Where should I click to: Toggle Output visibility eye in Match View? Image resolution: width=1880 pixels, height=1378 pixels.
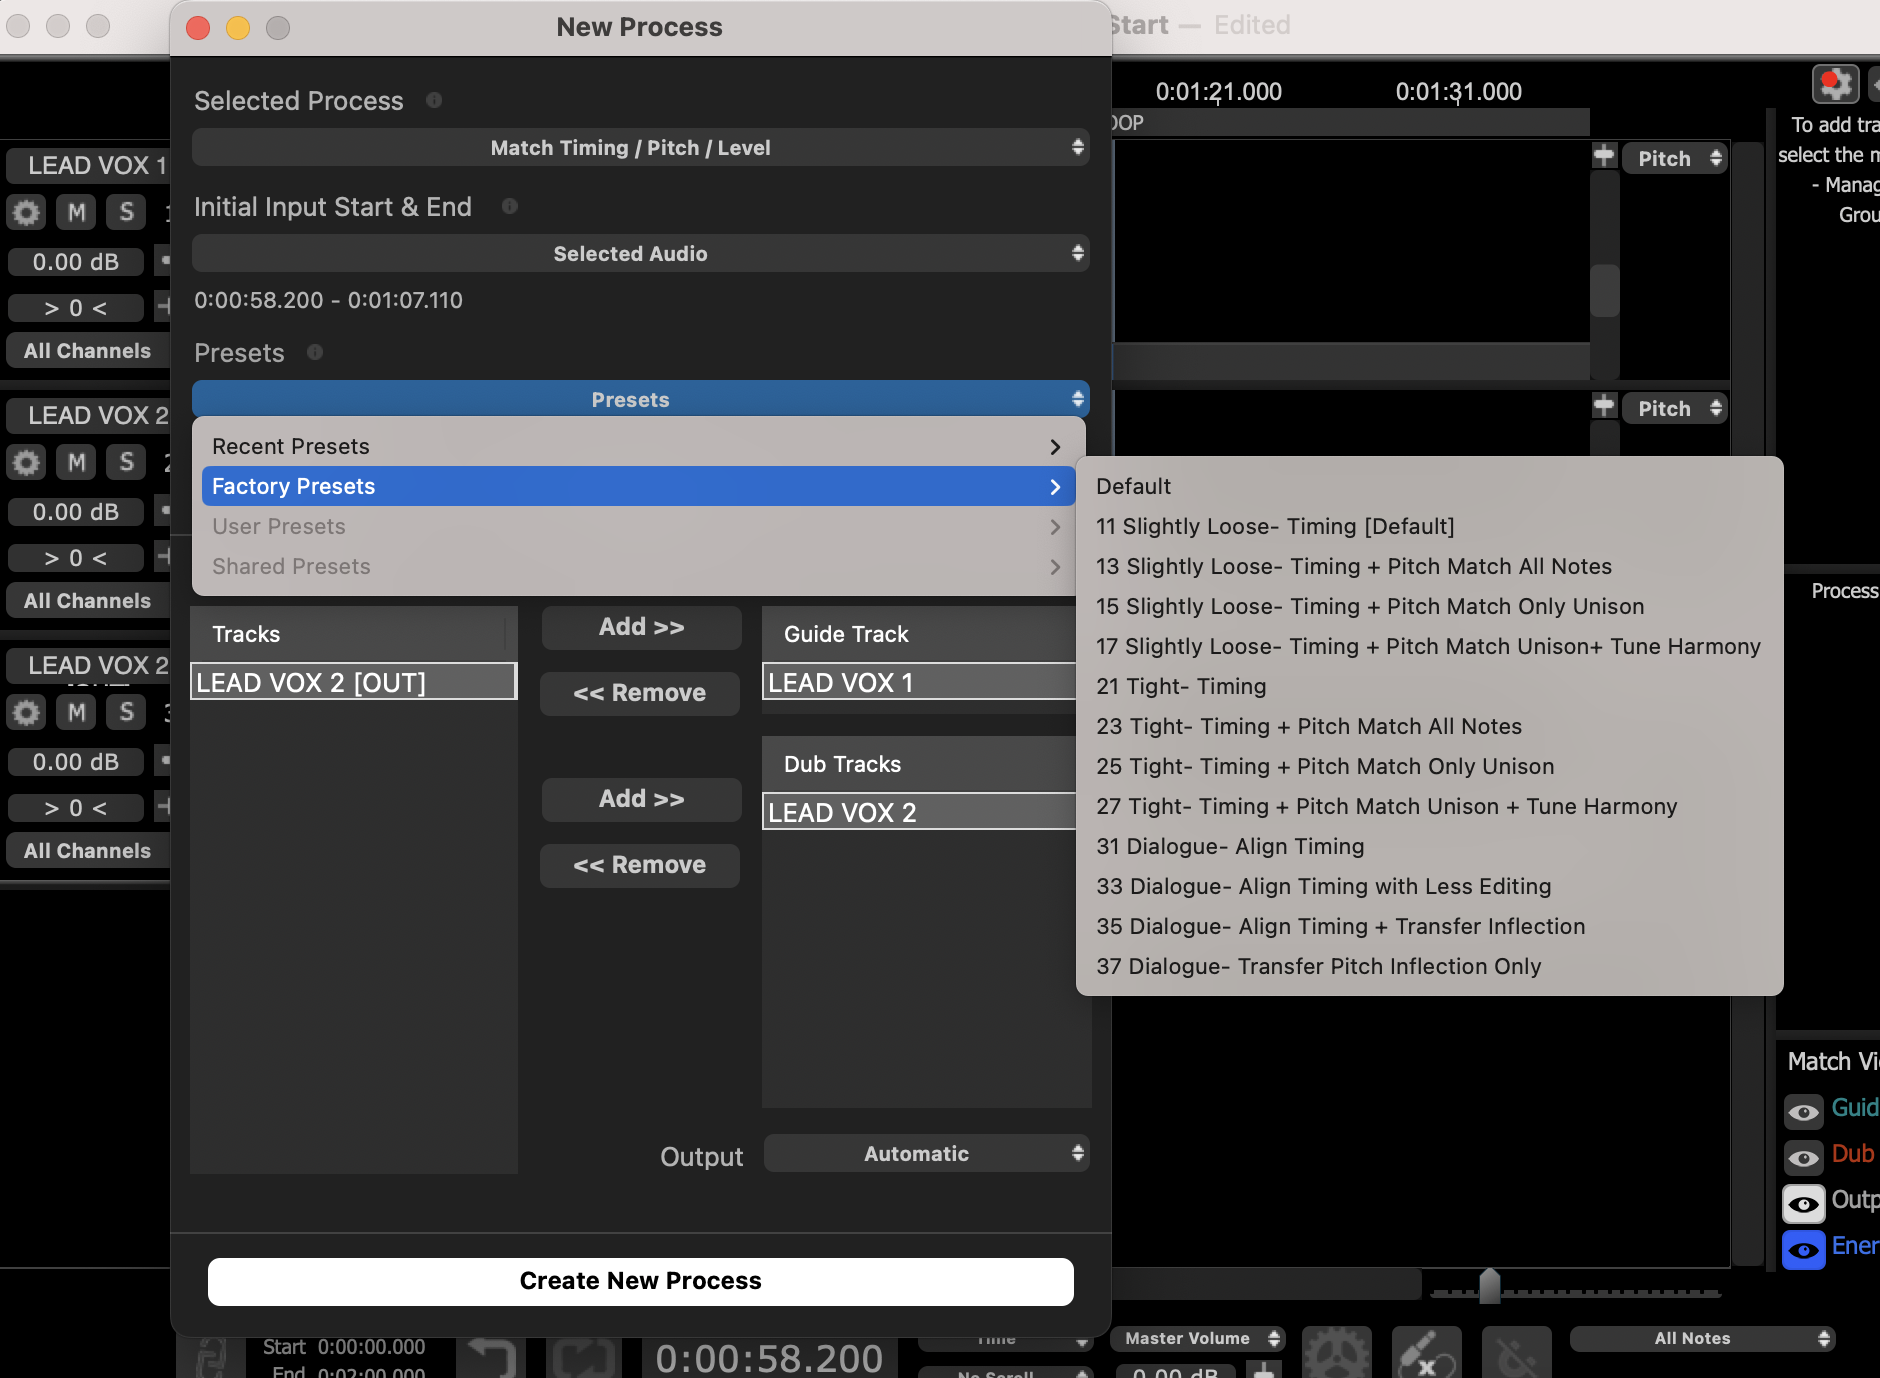[1803, 1203]
